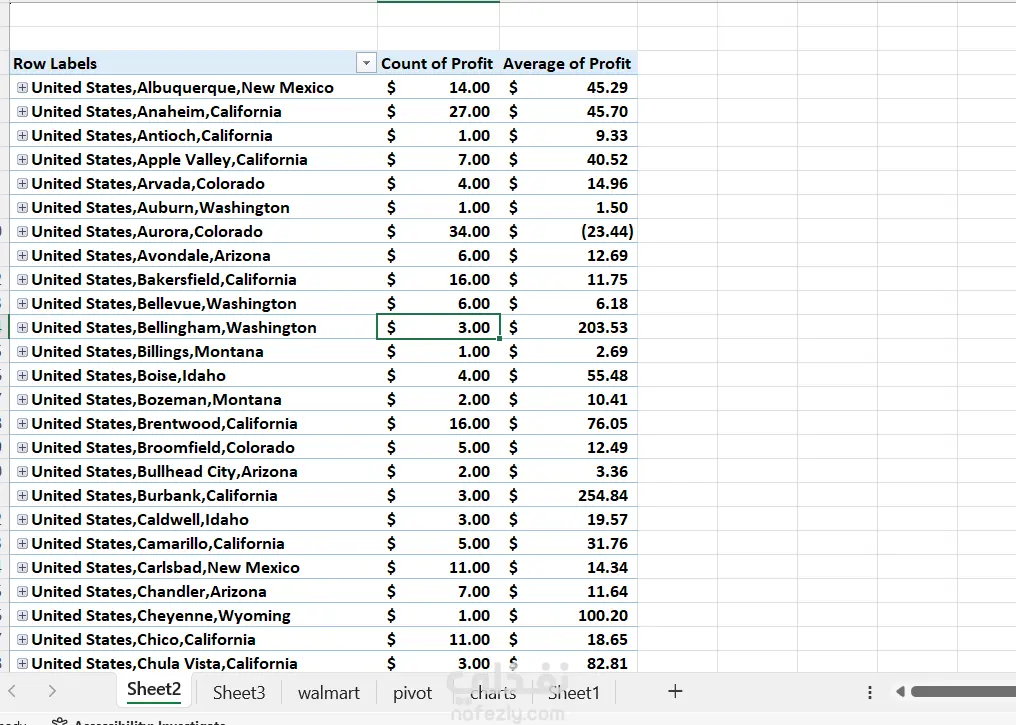Select the Brentwood average cell 76.05

tap(568, 423)
